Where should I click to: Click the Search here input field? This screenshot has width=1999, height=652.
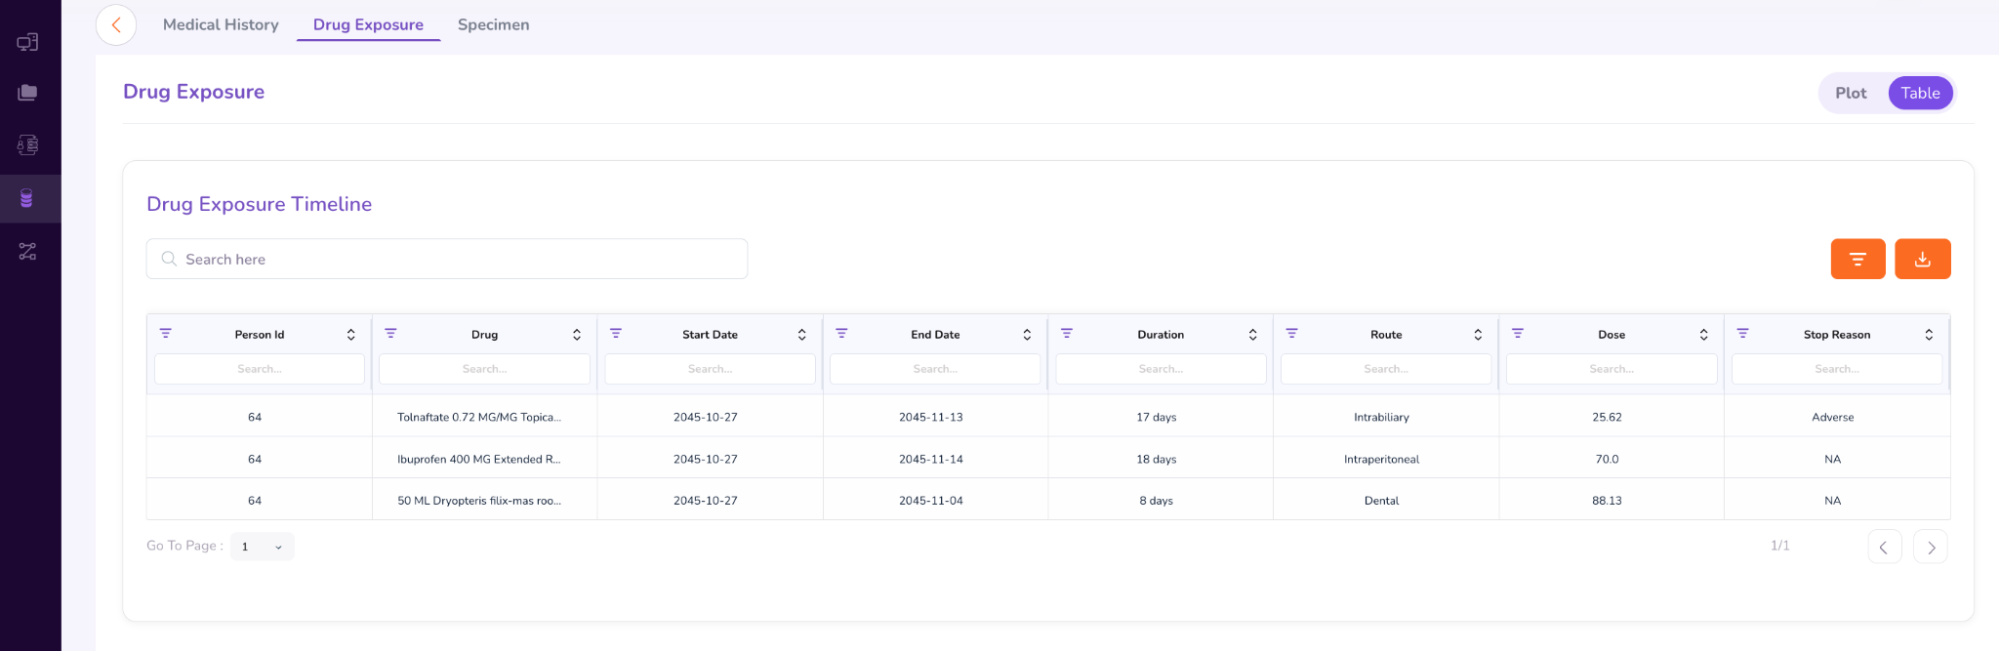[x=446, y=259]
